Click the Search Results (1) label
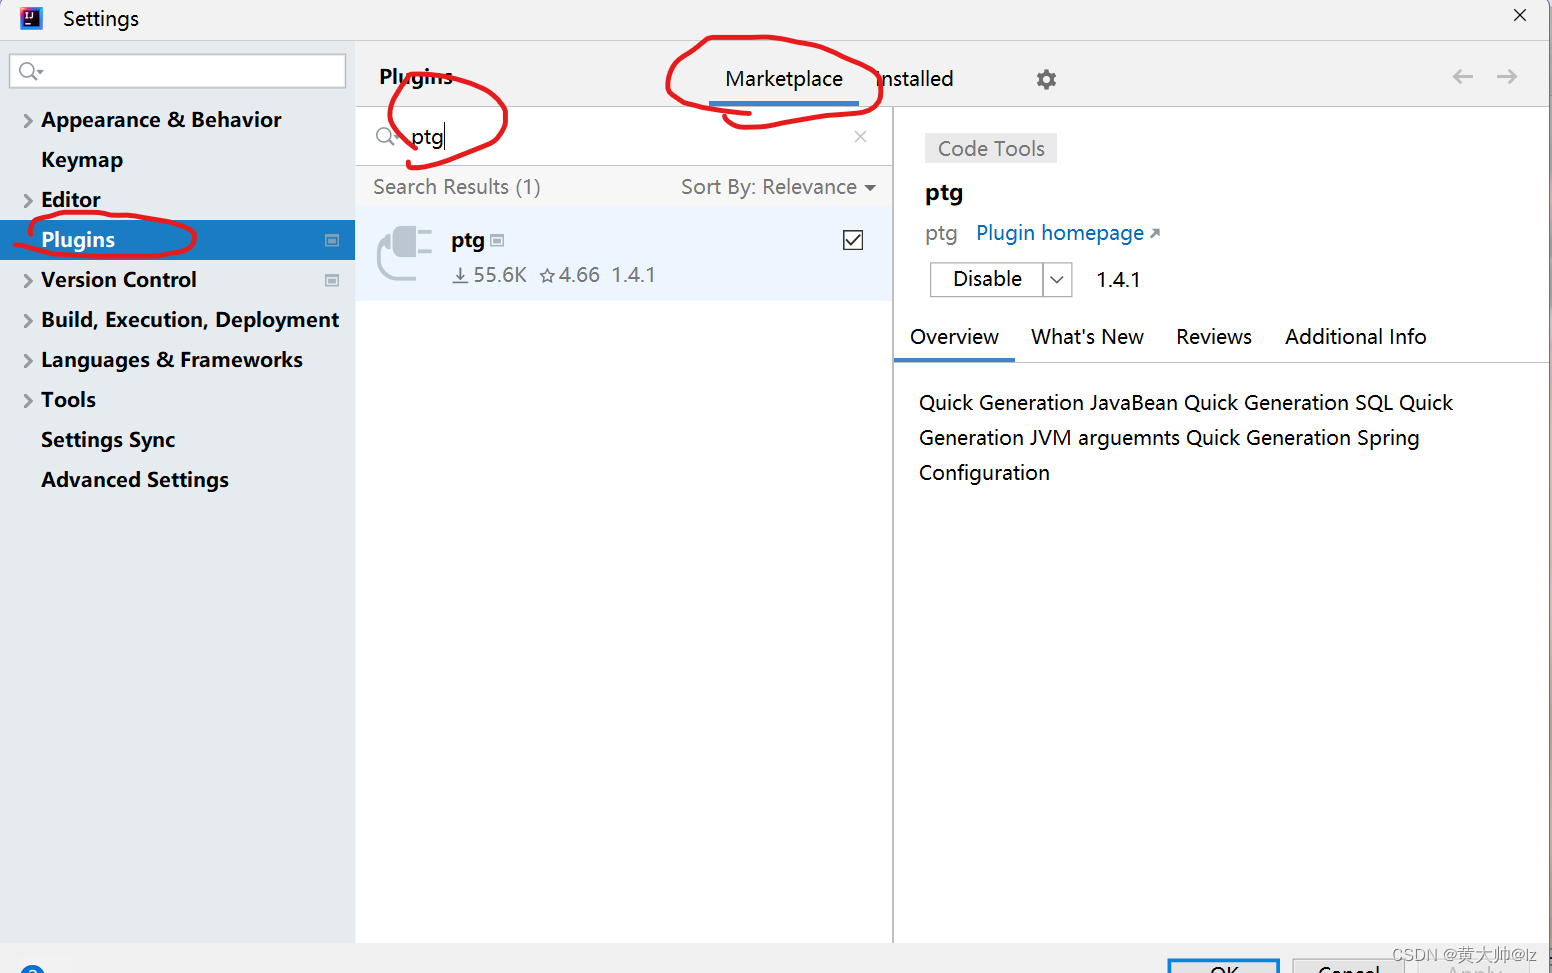This screenshot has height=973, width=1552. click(457, 187)
